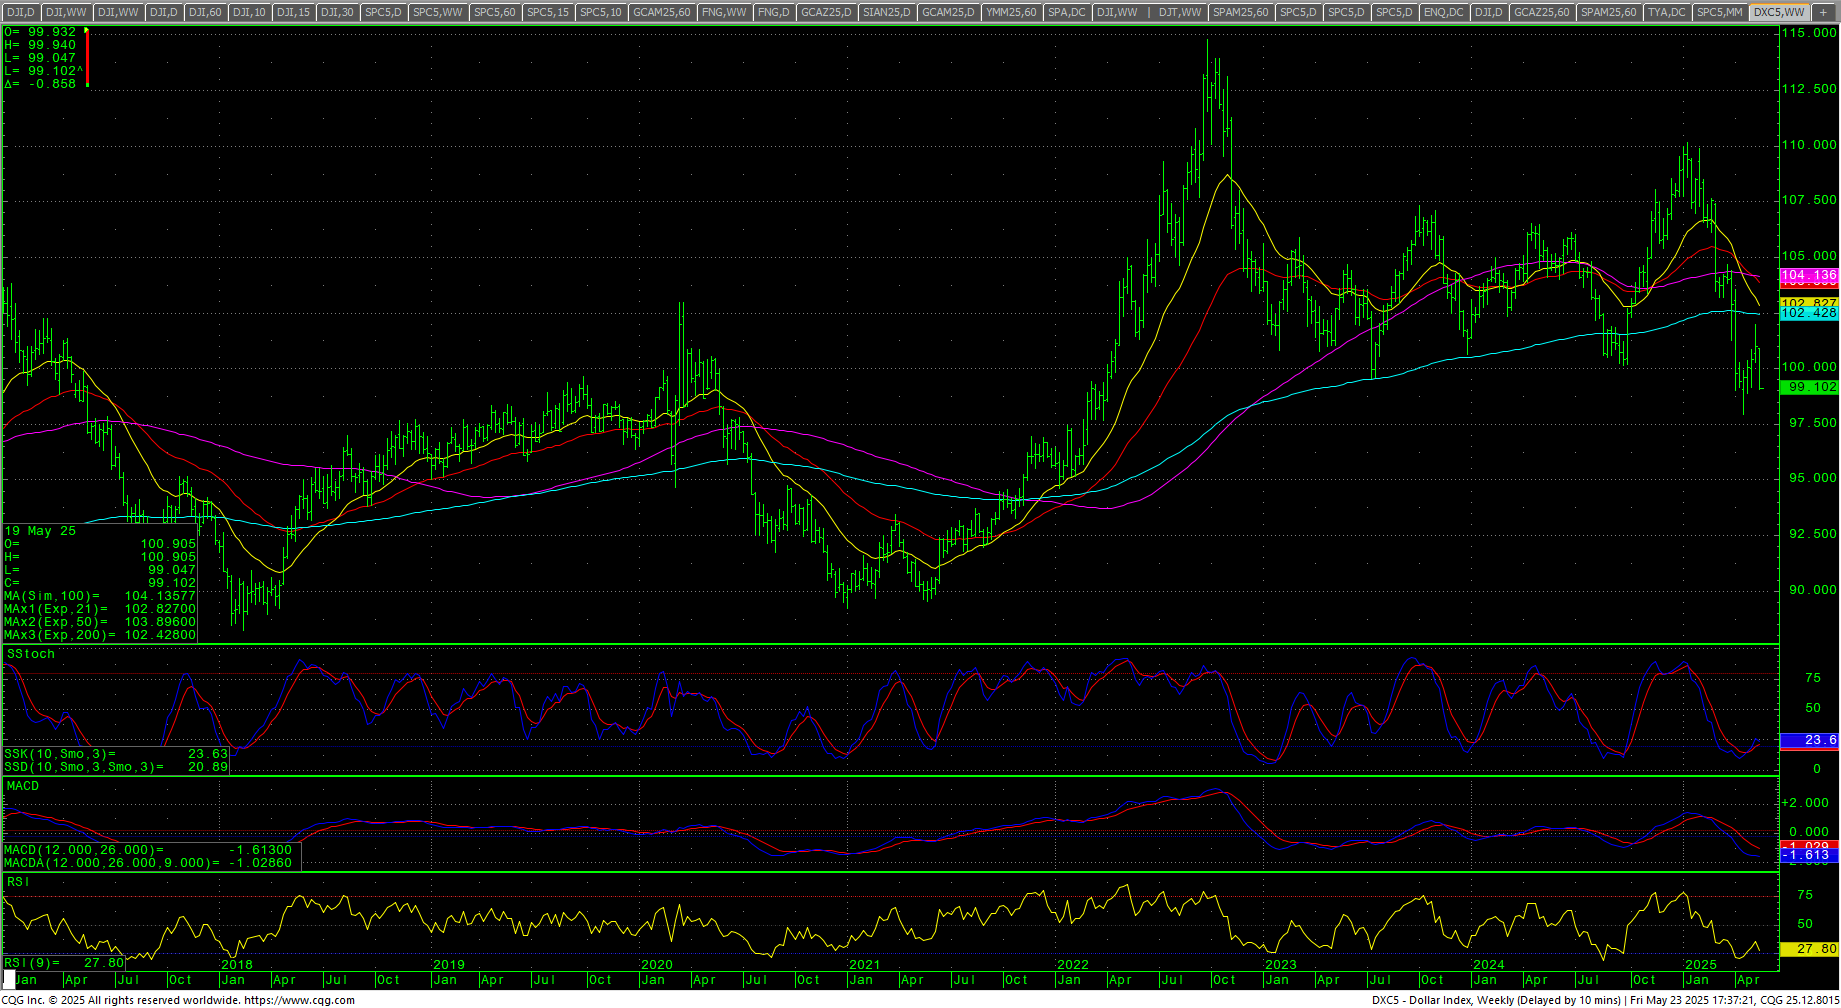Click the MACD study label
This screenshot has height=1008, width=1841.
pyautogui.click(x=23, y=786)
